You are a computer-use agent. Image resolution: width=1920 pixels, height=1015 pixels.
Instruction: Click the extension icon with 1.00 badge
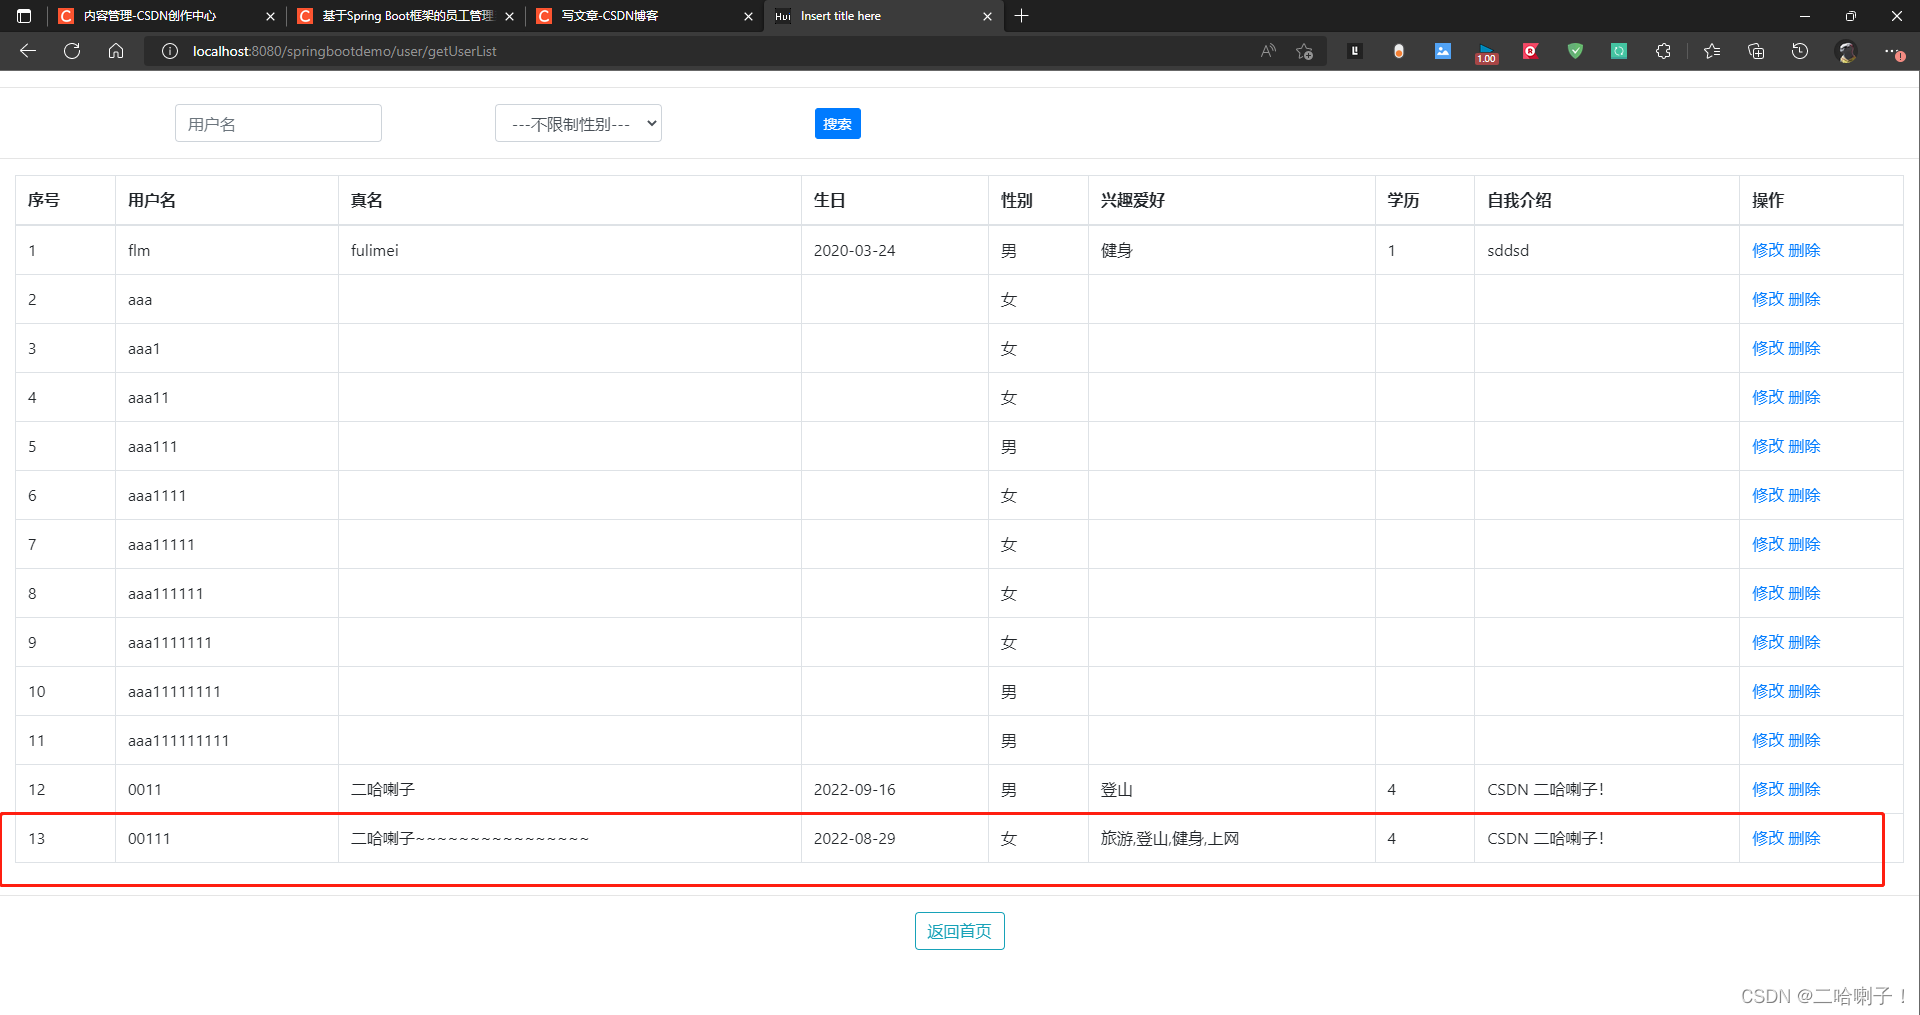click(x=1487, y=53)
